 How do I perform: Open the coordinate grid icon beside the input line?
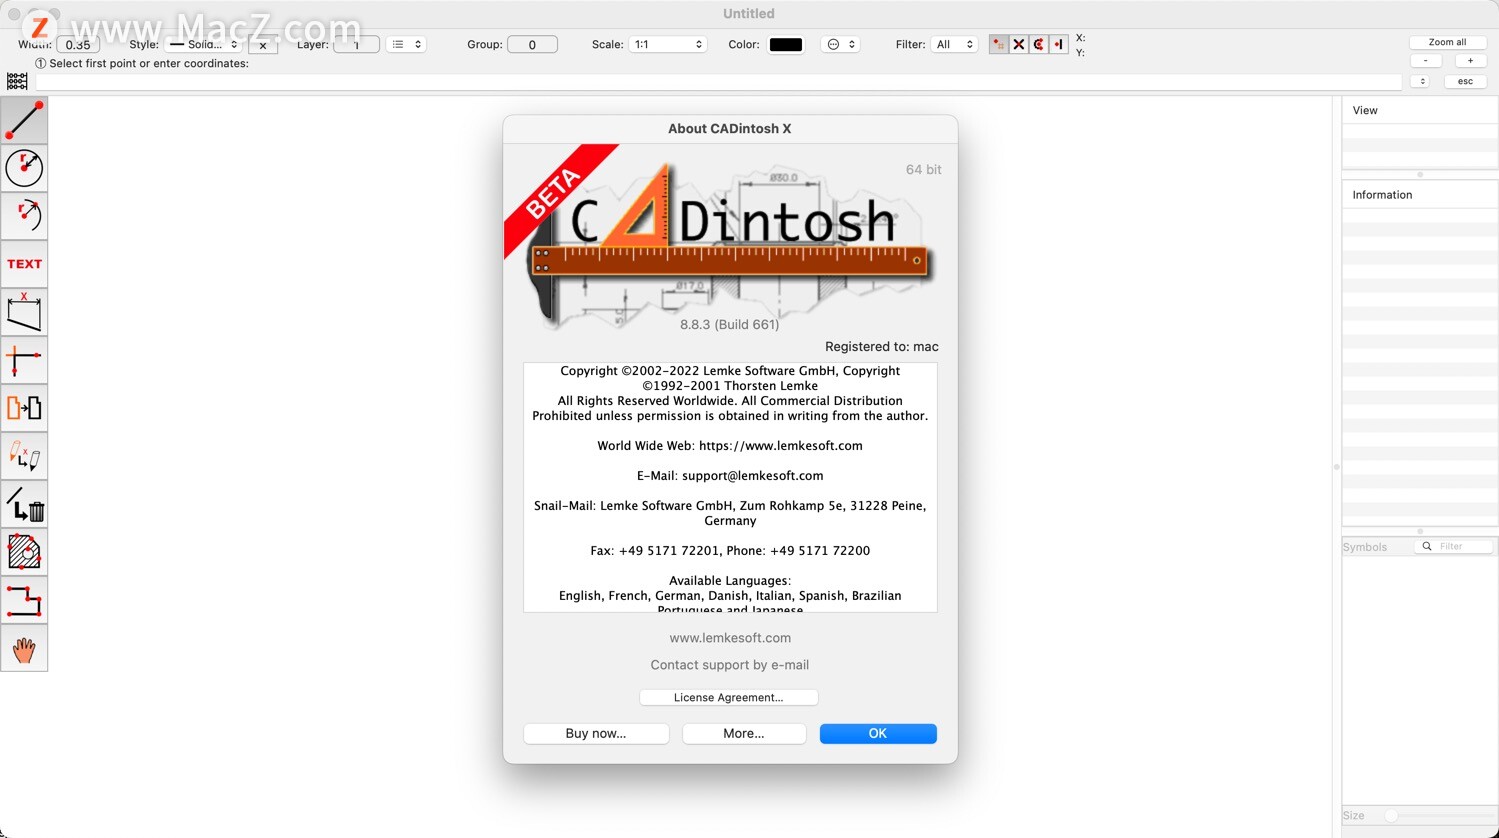click(x=17, y=81)
